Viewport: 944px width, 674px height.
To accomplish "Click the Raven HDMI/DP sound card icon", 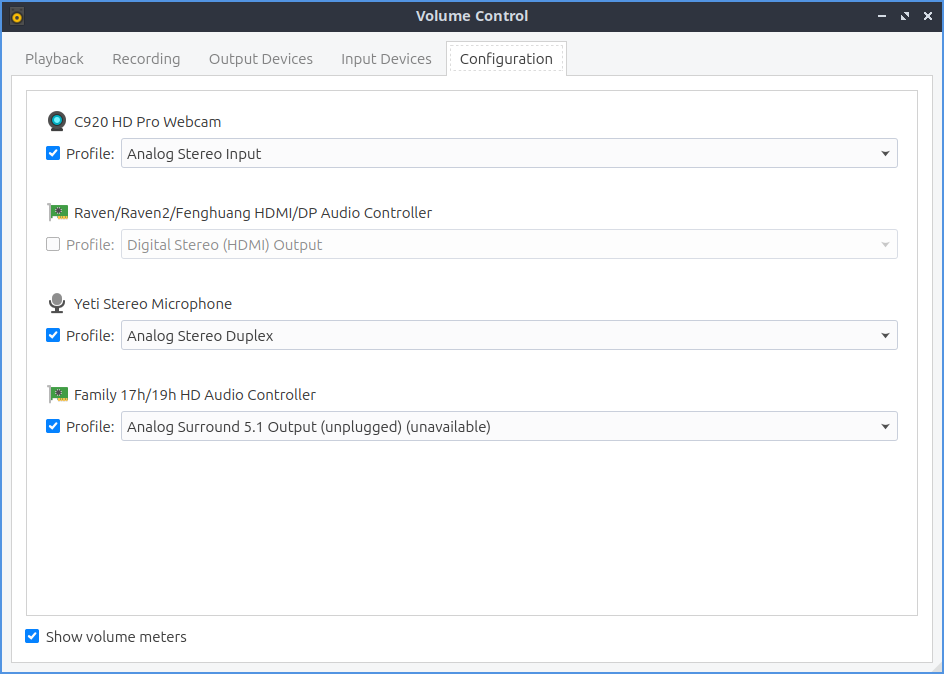I will [x=57, y=213].
